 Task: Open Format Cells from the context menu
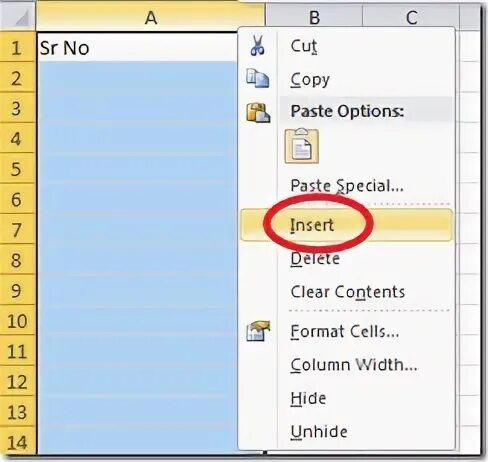coord(346,331)
